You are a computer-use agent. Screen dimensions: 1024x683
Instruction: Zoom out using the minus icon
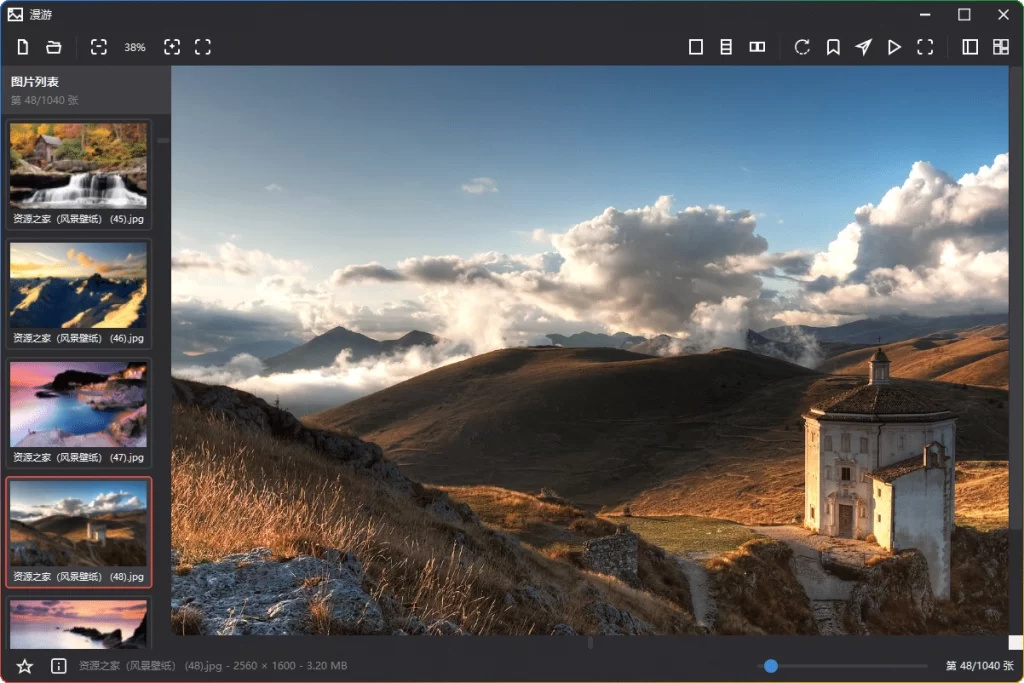pos(99,46)
